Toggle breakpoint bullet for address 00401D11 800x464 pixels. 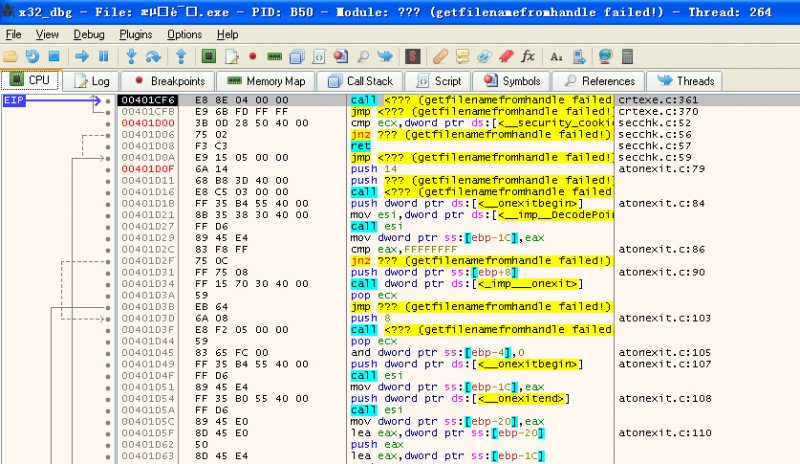108,181
